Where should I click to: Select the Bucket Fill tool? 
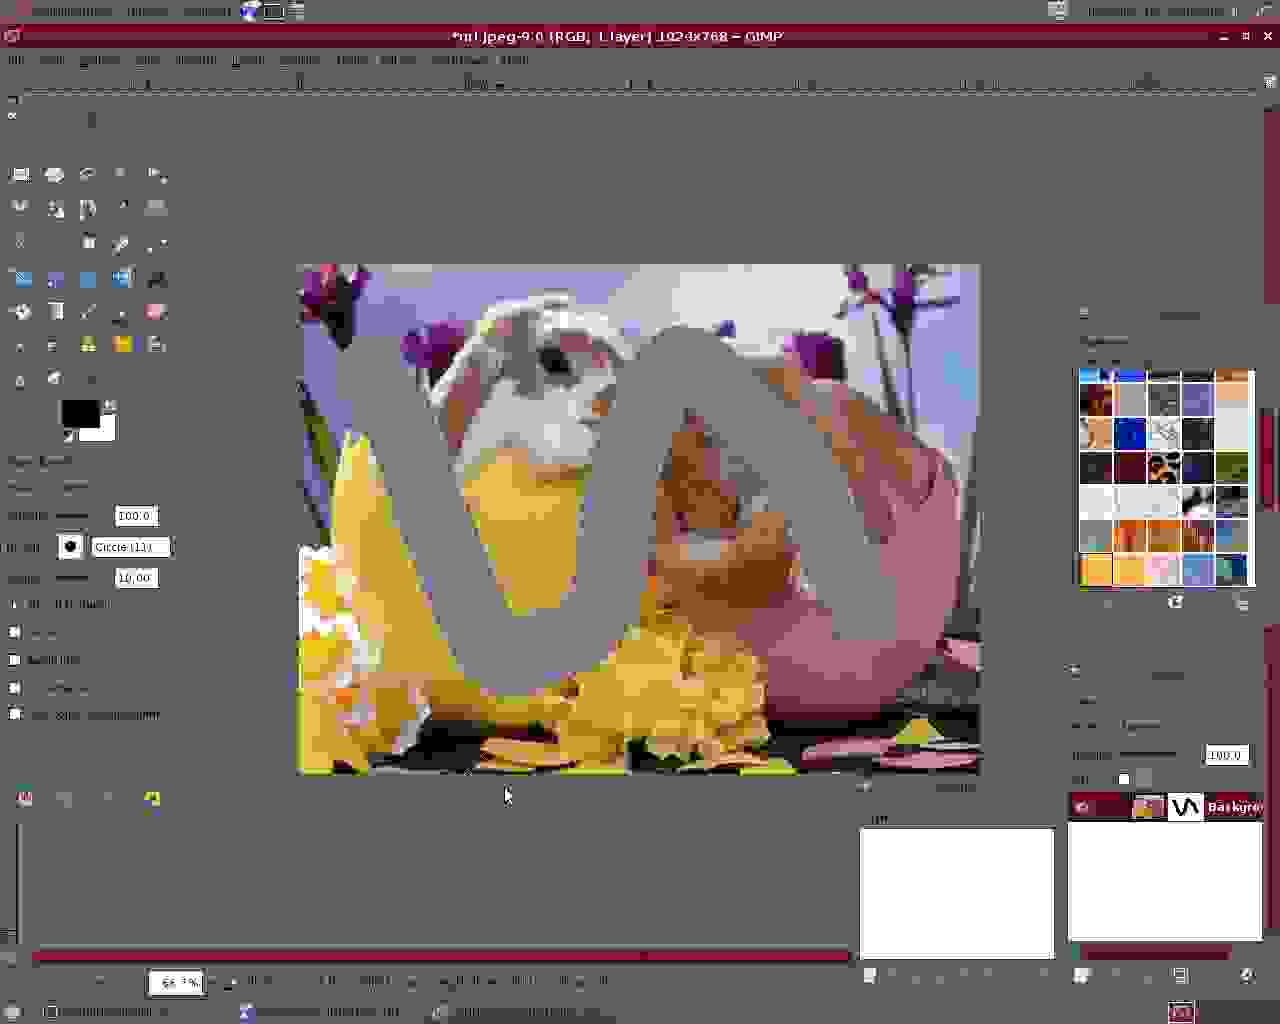(x=20, y=312)
